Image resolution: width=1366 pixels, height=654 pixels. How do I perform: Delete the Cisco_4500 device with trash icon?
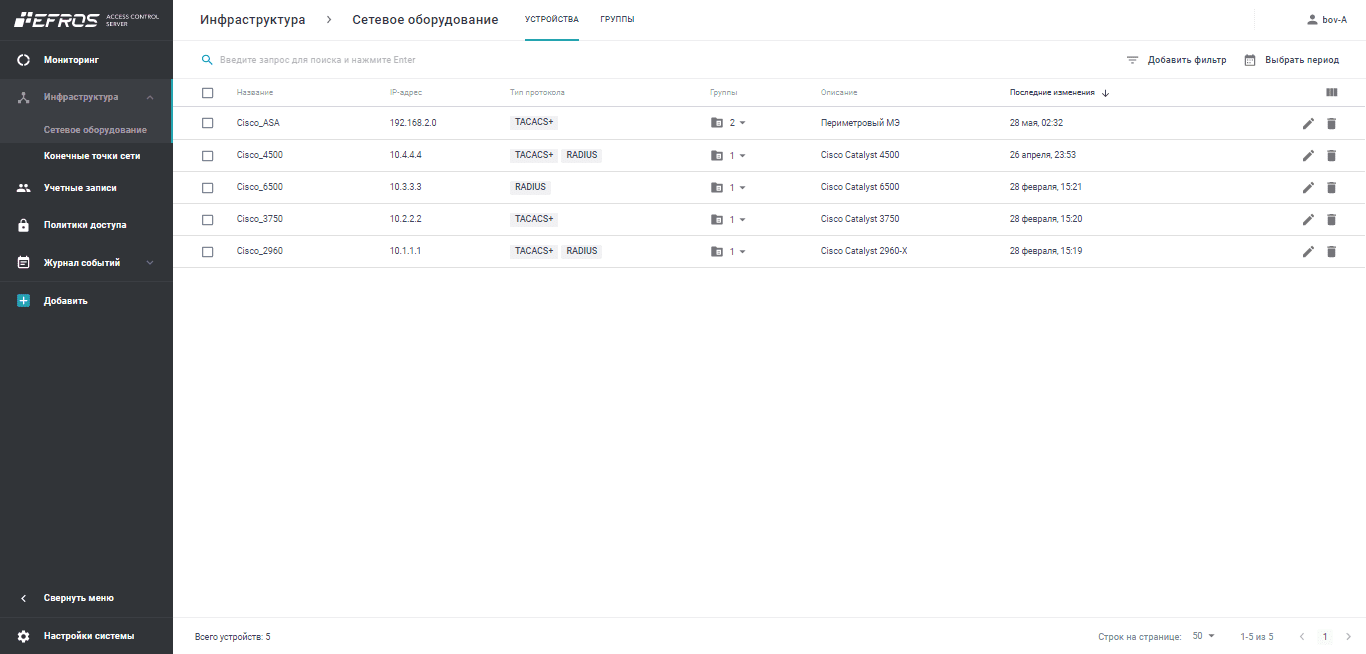(x=1331, y=155)
